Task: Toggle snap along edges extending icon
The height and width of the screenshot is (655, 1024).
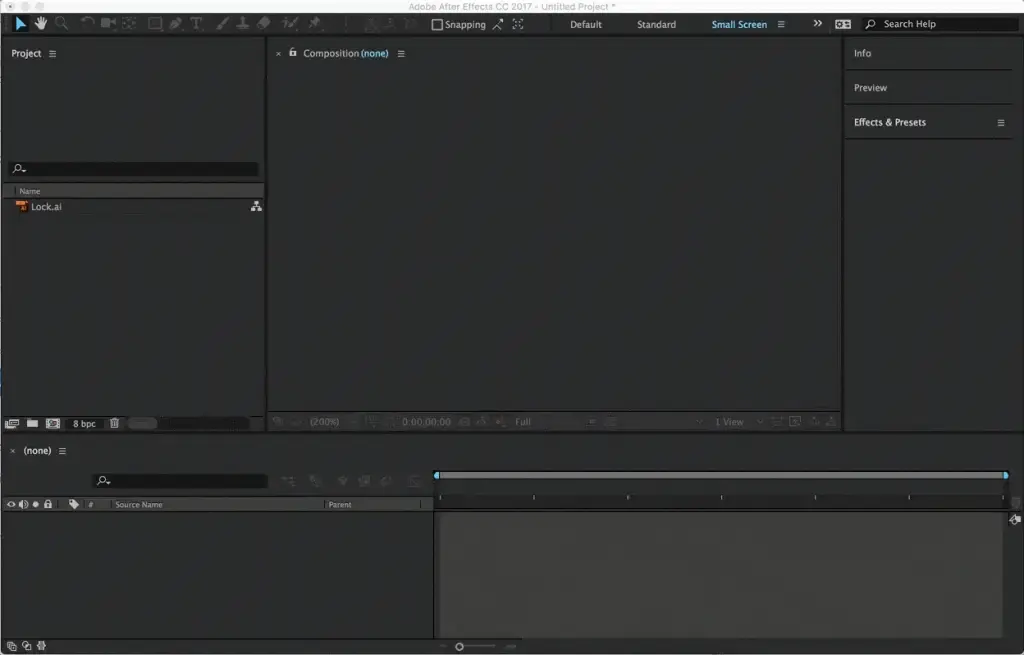Action: click(x=498, y=24)
